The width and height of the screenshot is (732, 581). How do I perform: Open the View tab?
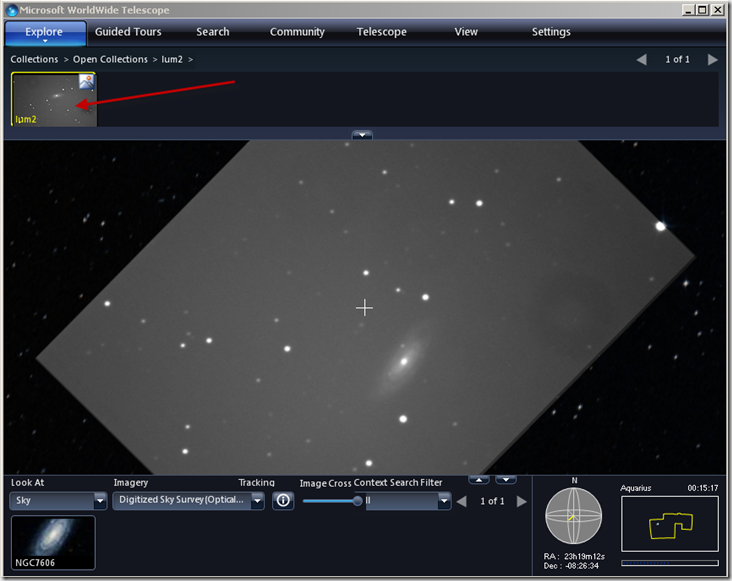[x=466, y=32]
